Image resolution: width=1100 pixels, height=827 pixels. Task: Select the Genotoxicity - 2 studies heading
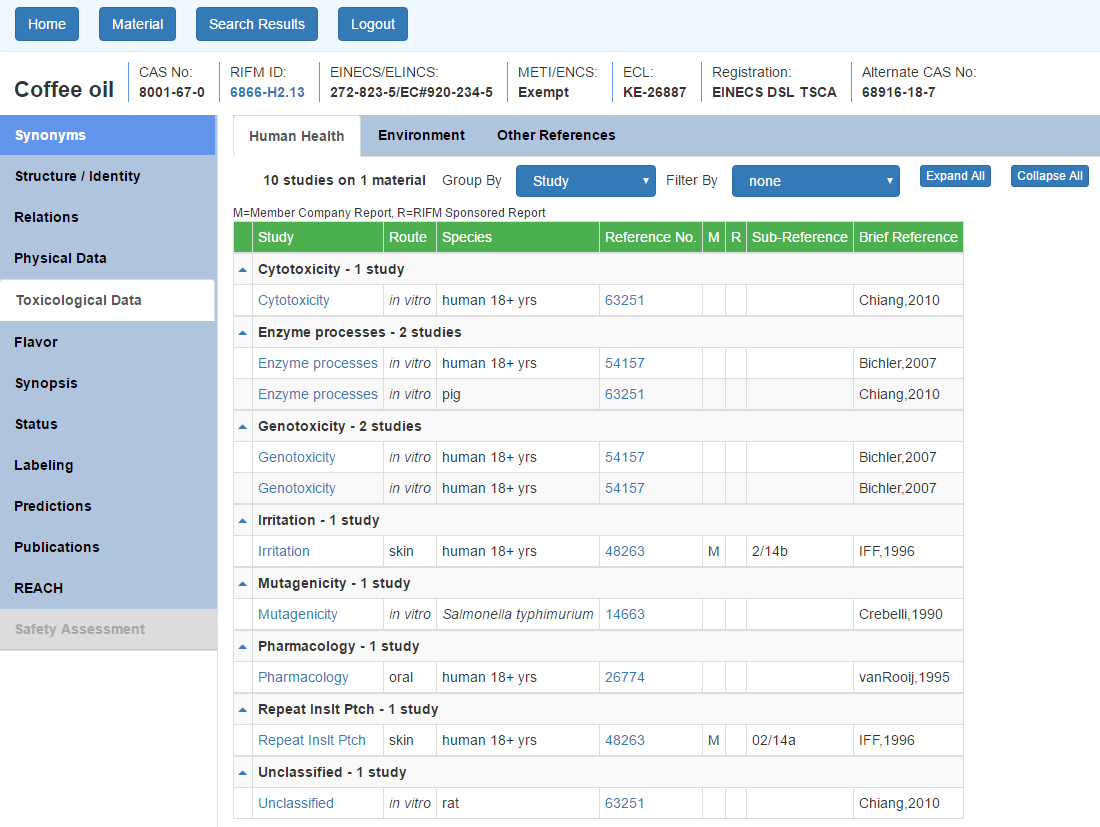340,426
